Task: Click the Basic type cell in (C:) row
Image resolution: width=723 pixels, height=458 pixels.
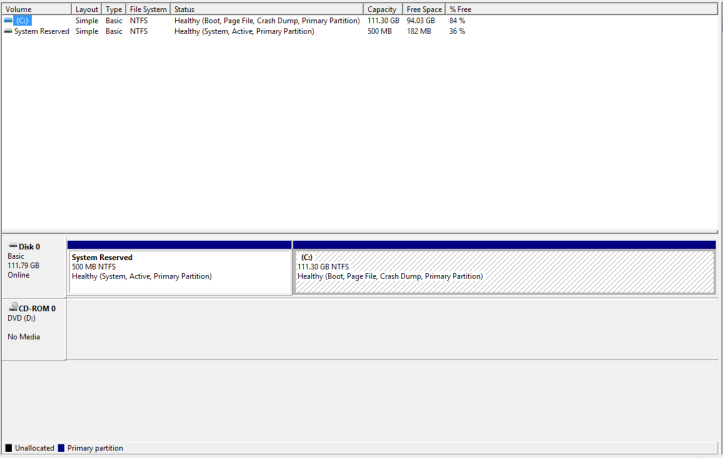Action: 113,20
